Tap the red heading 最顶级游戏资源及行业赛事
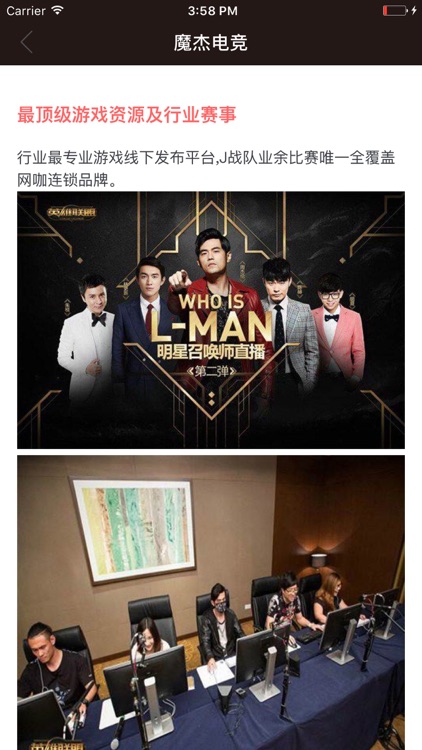The image size is (422, 750). click(127, 115)
